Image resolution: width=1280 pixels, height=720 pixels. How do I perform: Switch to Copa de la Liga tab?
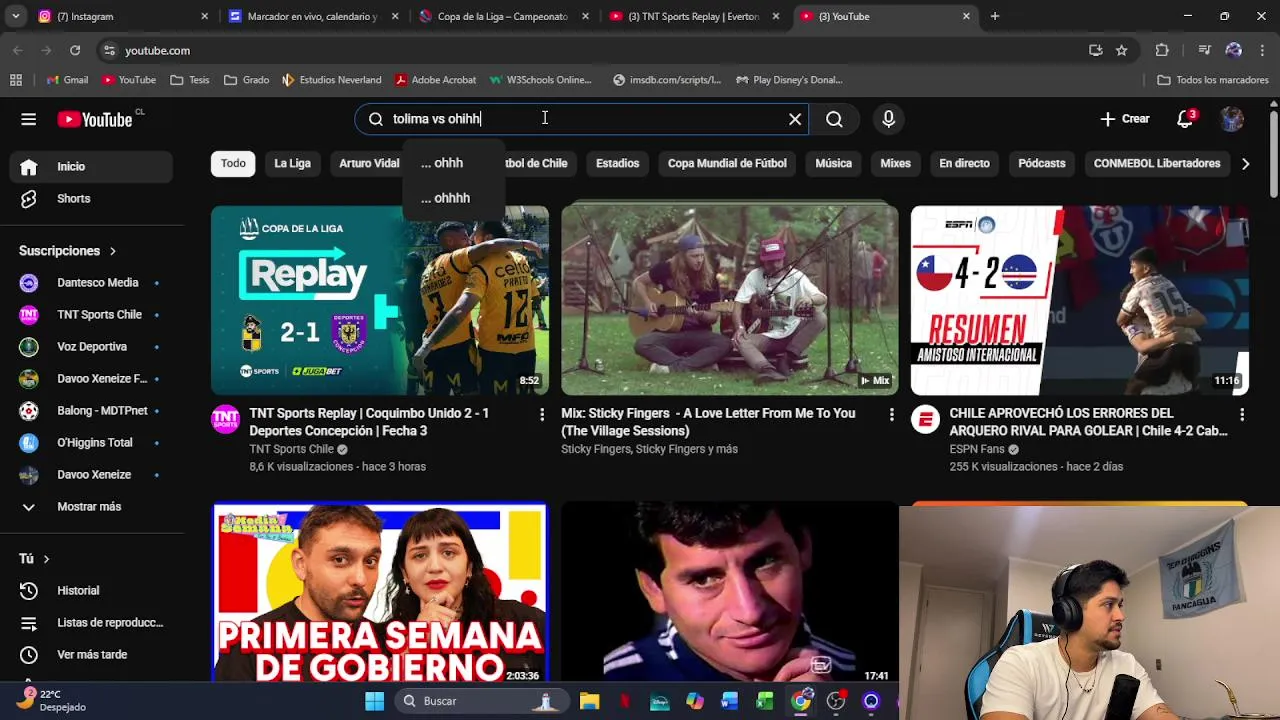click(x=503, y=16)
